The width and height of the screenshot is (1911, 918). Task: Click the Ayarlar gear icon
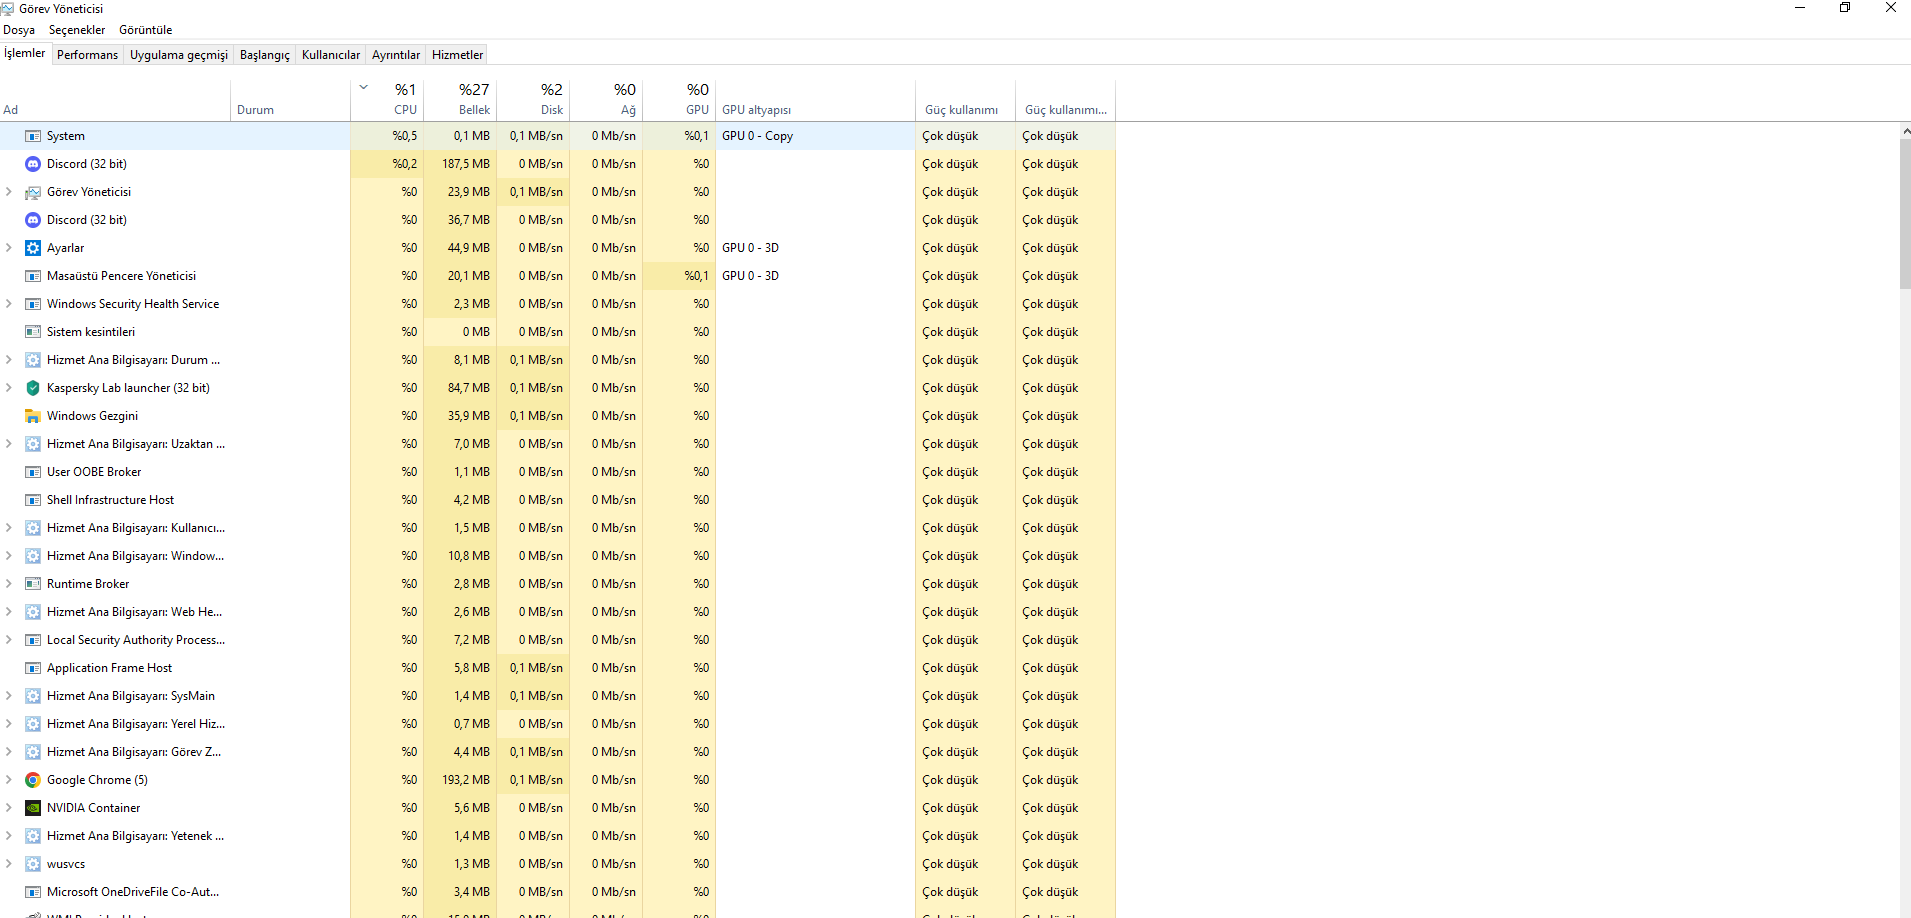coord(33,248)
